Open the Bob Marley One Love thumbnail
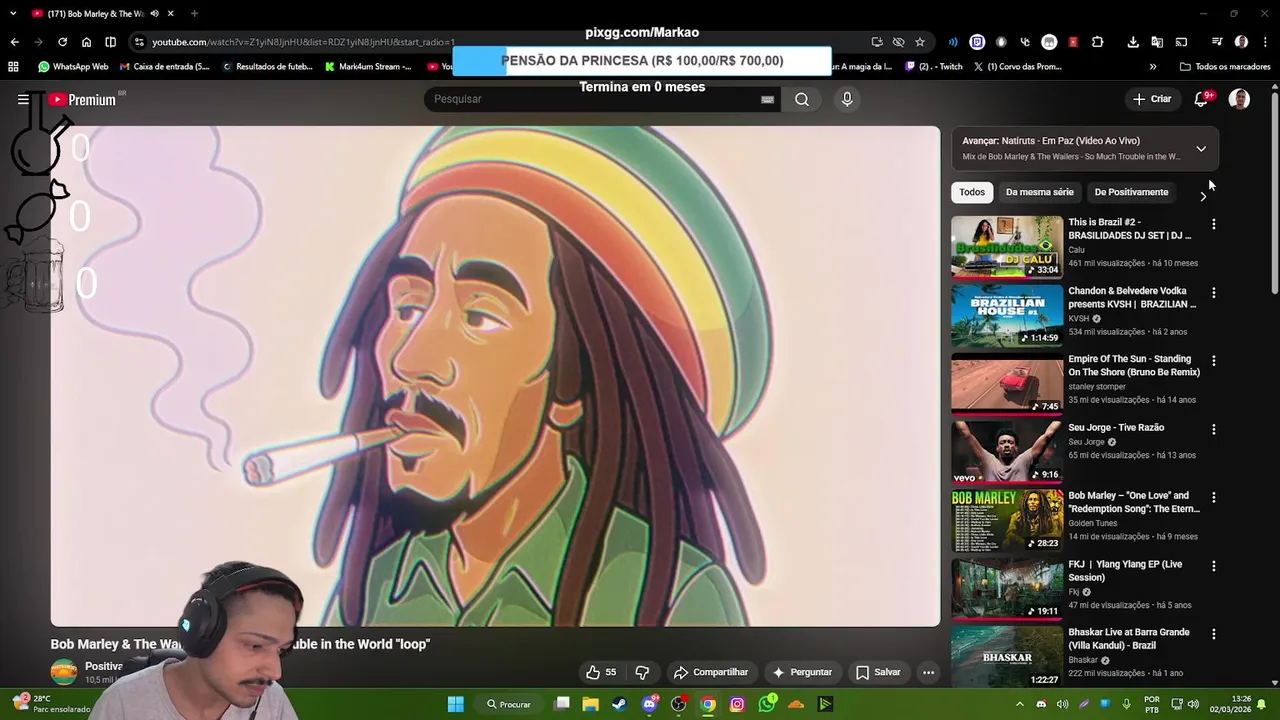Viewport: 1280px width, 720px height. [1007, 520]
